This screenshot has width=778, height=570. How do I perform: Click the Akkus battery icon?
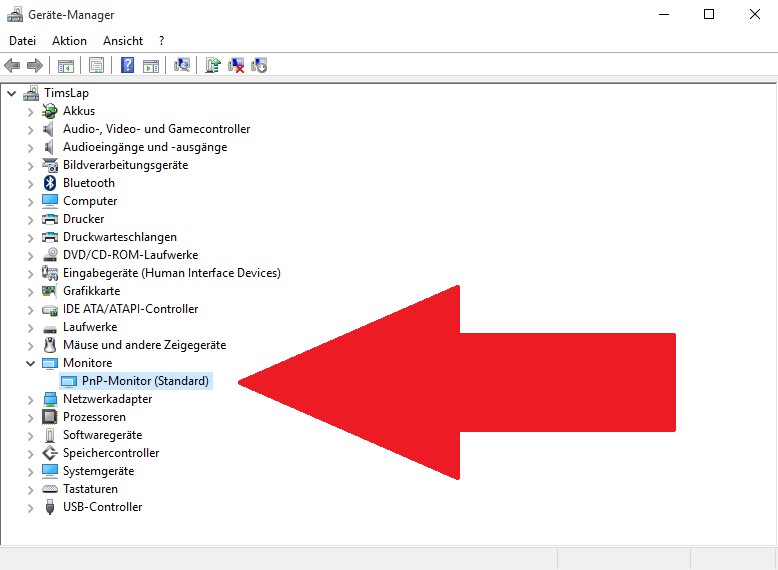click(x=50, y=111)
